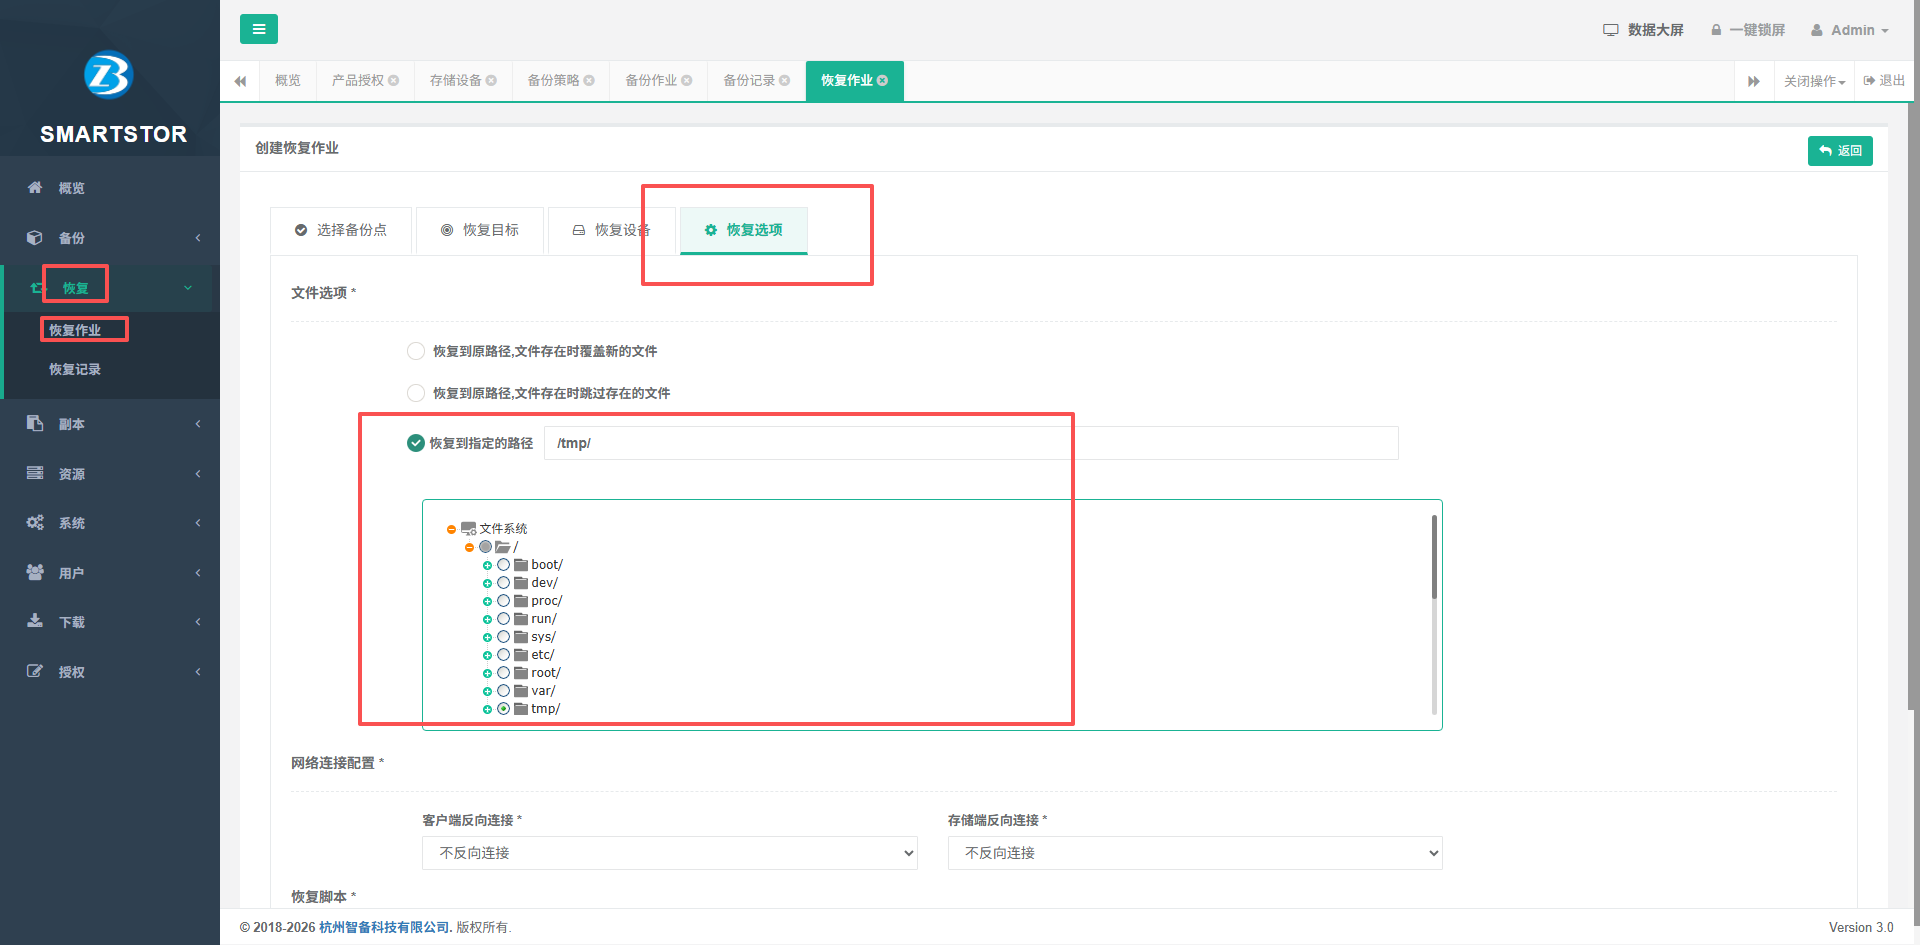Screen dimensions: 1920x945
Task: Open the 杭州智备科技有限公司 footer link
Action: click(x=385, y=927)
